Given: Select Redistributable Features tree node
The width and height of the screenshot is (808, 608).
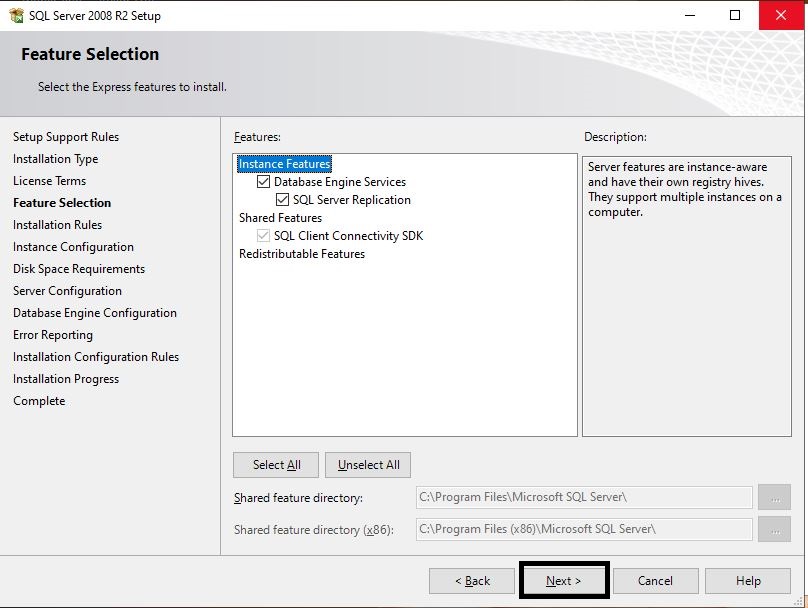Looking at the screenshot, I should click(x=302, y=254).
